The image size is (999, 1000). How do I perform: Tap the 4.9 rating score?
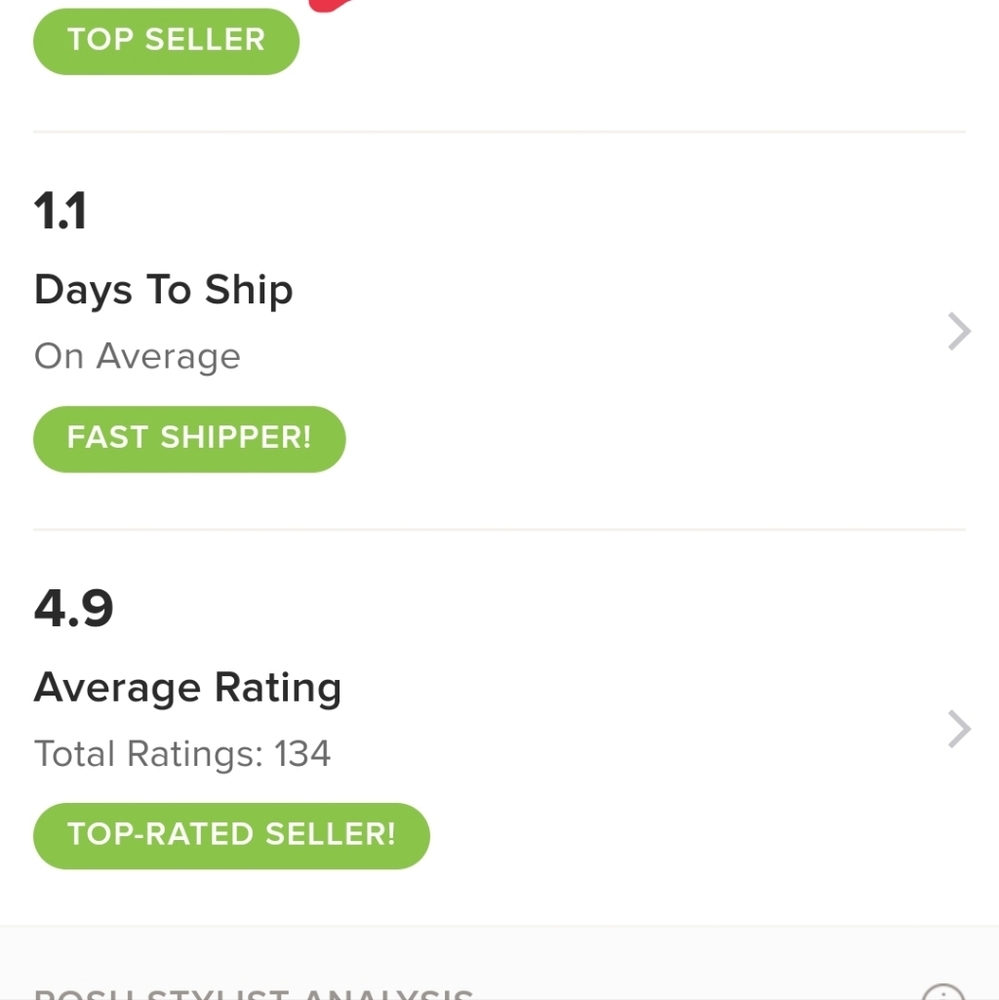coord(73,609)
